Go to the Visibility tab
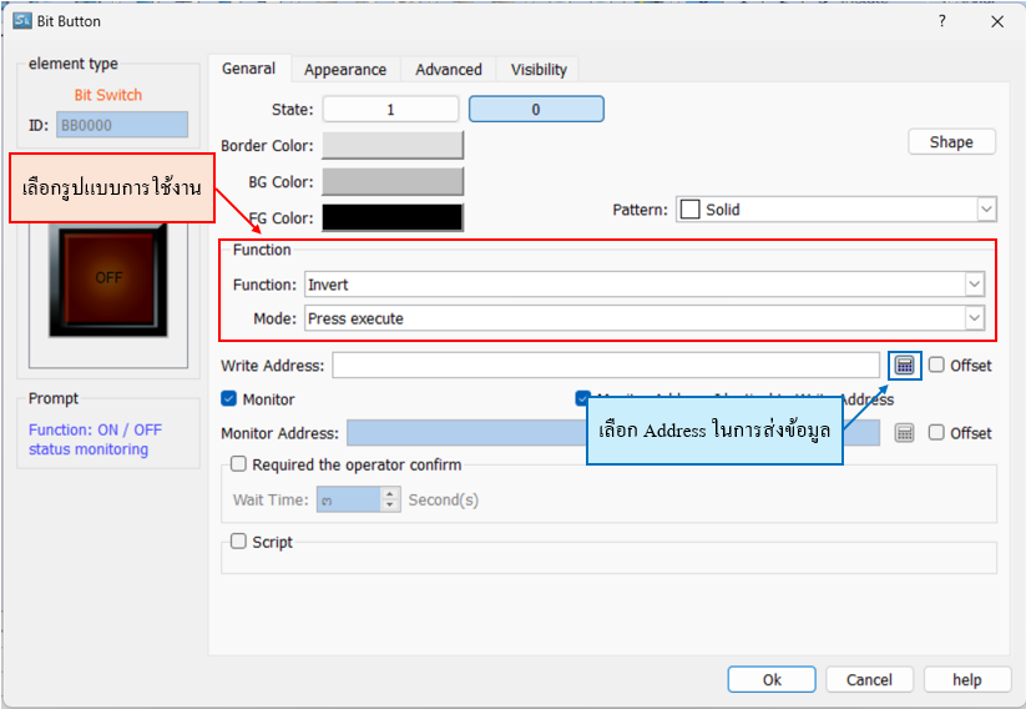This screenshot has width=1026, height=709. pos(538,69)
